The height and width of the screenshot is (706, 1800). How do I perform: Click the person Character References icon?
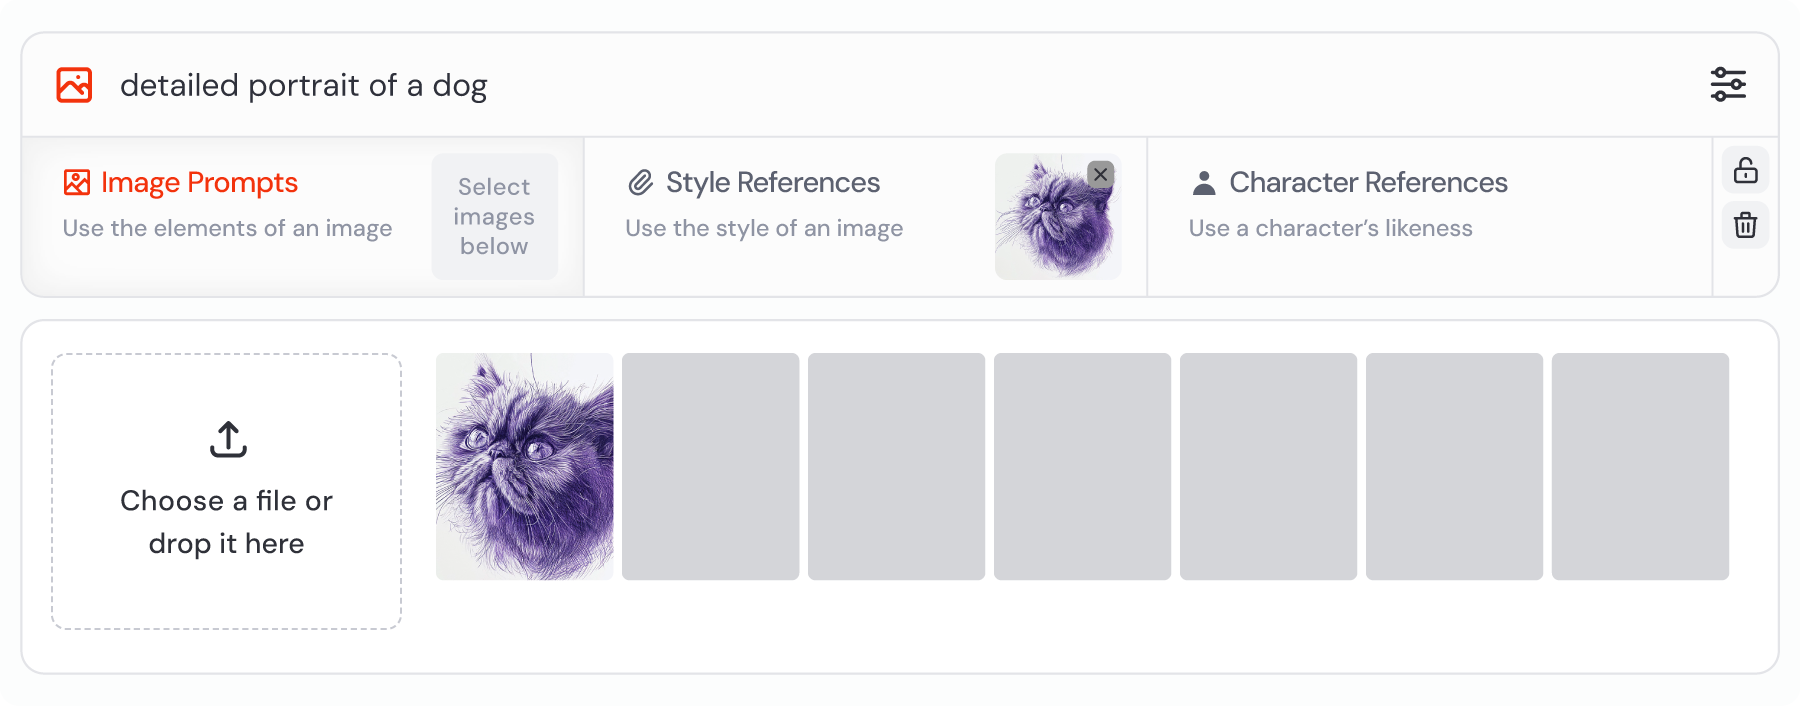click(1204, 182)
